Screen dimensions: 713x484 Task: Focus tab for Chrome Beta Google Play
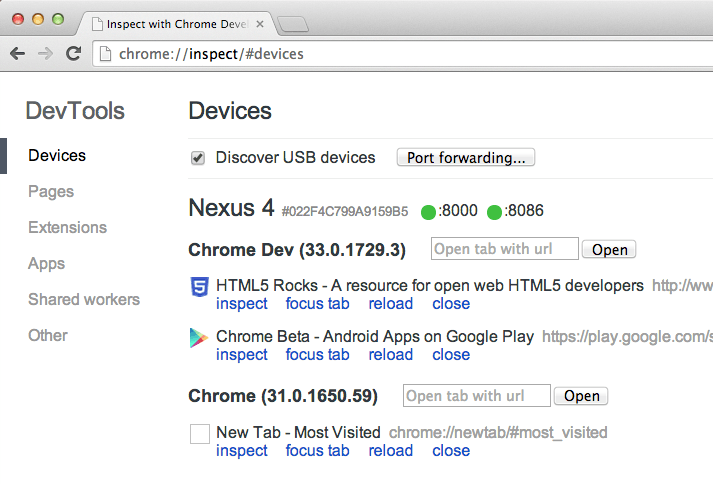click(x=317, y=355)
